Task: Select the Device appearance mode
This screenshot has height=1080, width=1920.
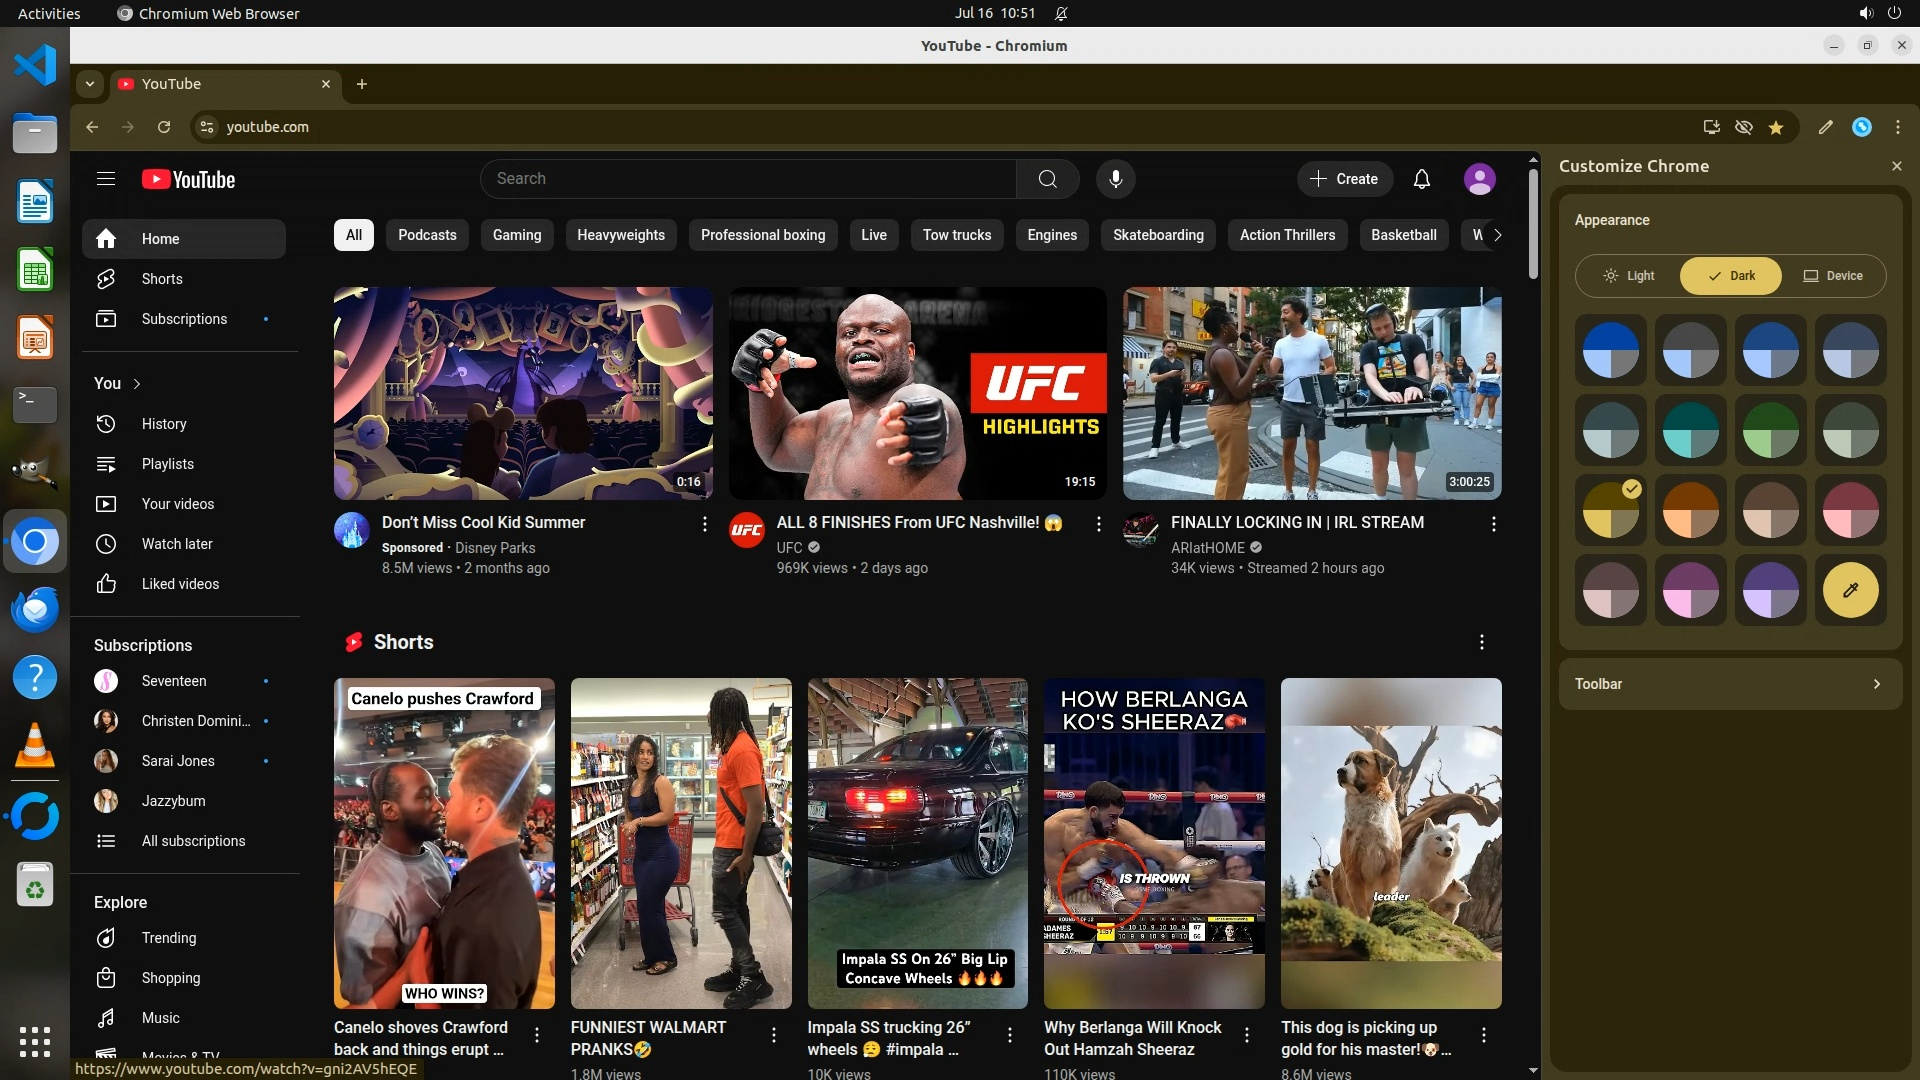Action: tap(1833, 276)
